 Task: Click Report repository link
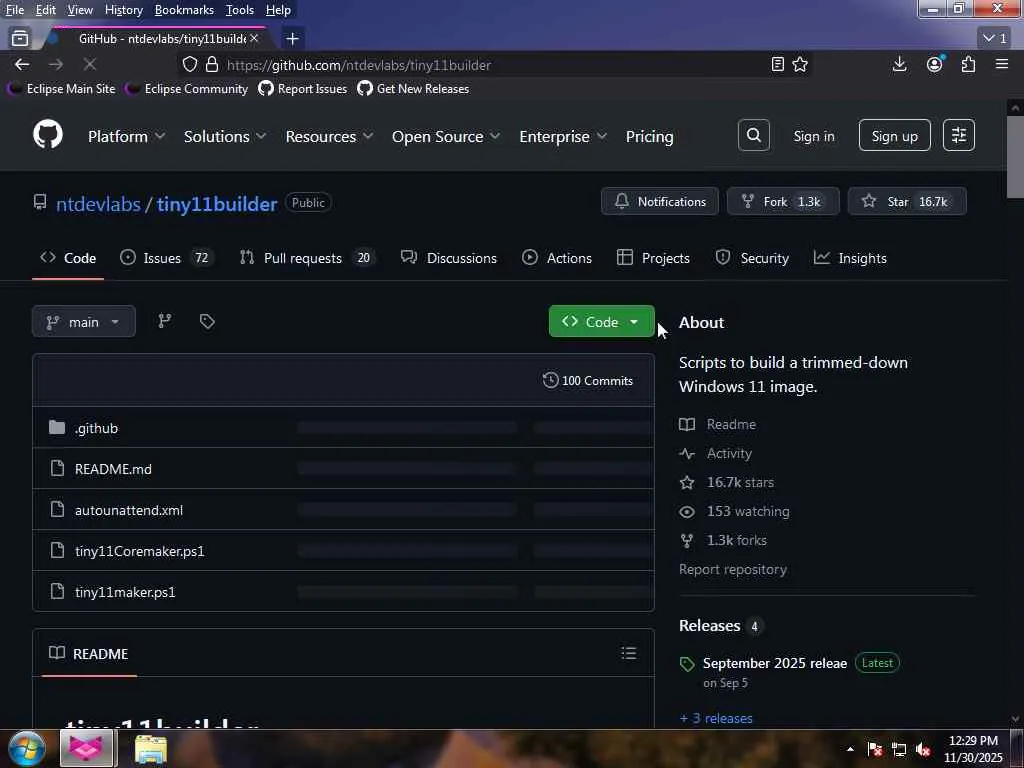tap(733, 569)
